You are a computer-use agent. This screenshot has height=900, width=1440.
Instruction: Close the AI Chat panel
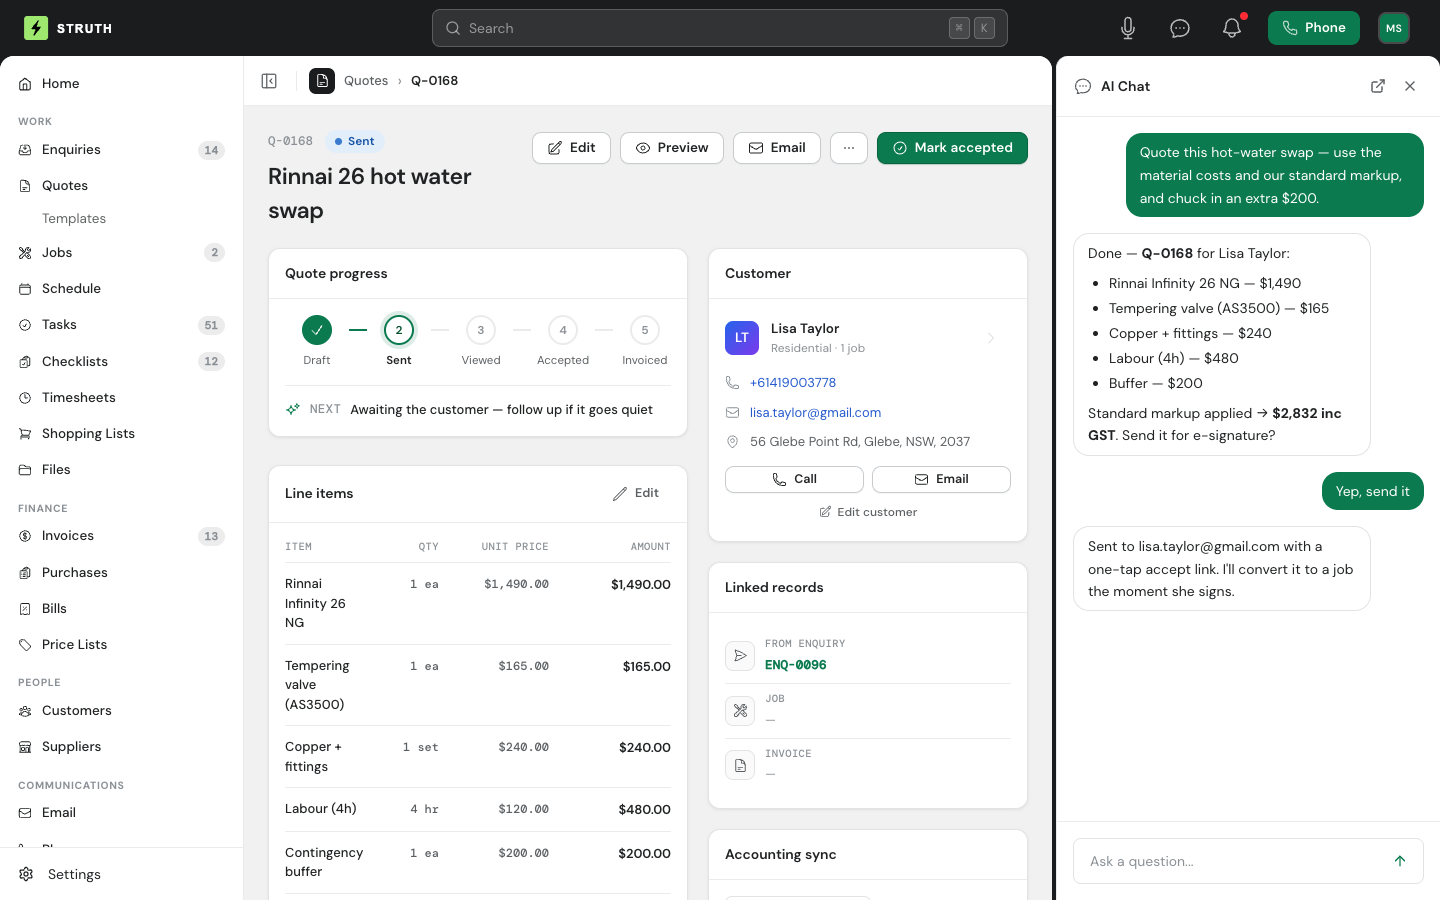tap(1410, 86)
